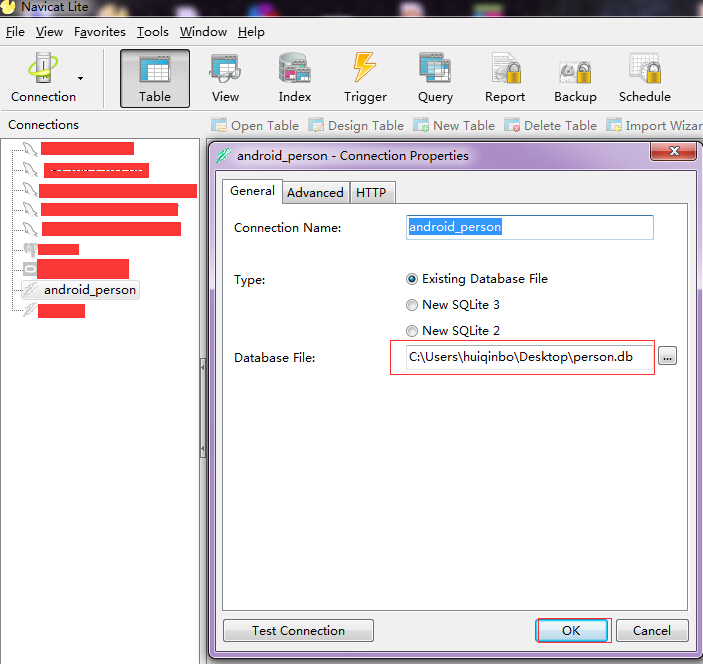Click the feather icon in dialog title
The width and height of the screenshot is (703, 664).
pos(223,155)
